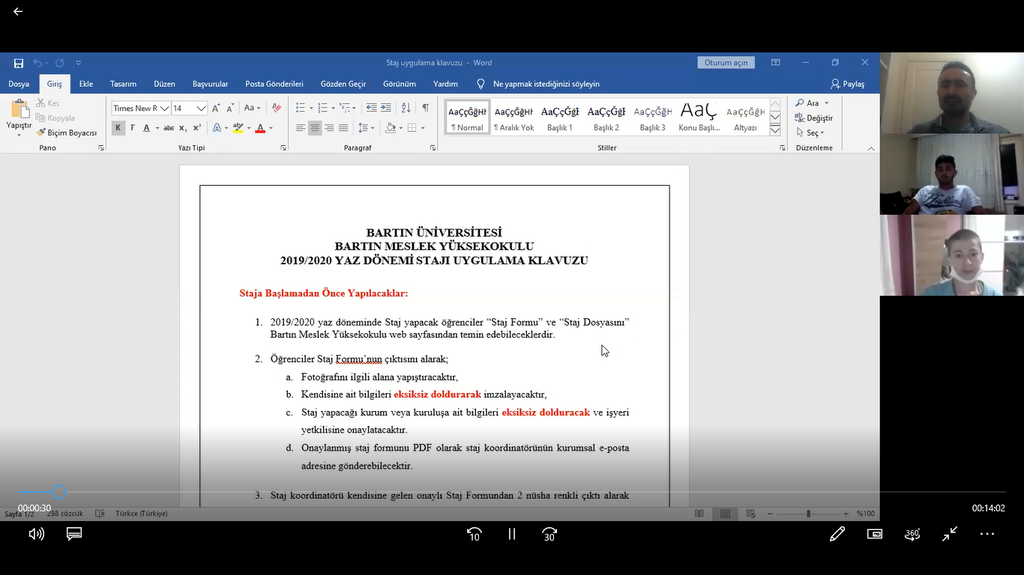
Task: Apply the Normal style
Action: [x=467, y=118]
